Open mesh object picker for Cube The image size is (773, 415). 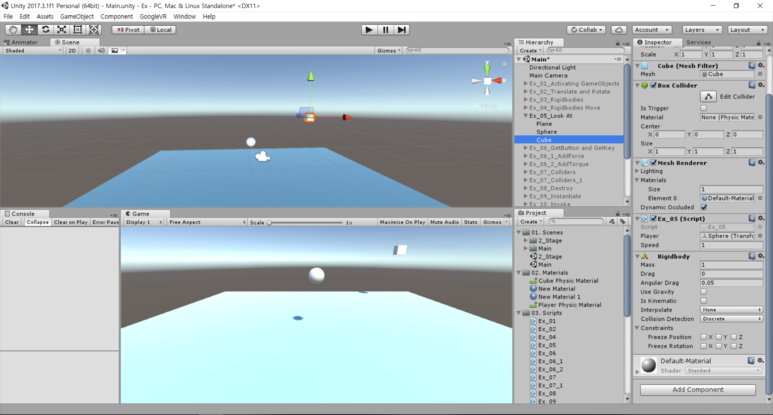pos(760,74)
